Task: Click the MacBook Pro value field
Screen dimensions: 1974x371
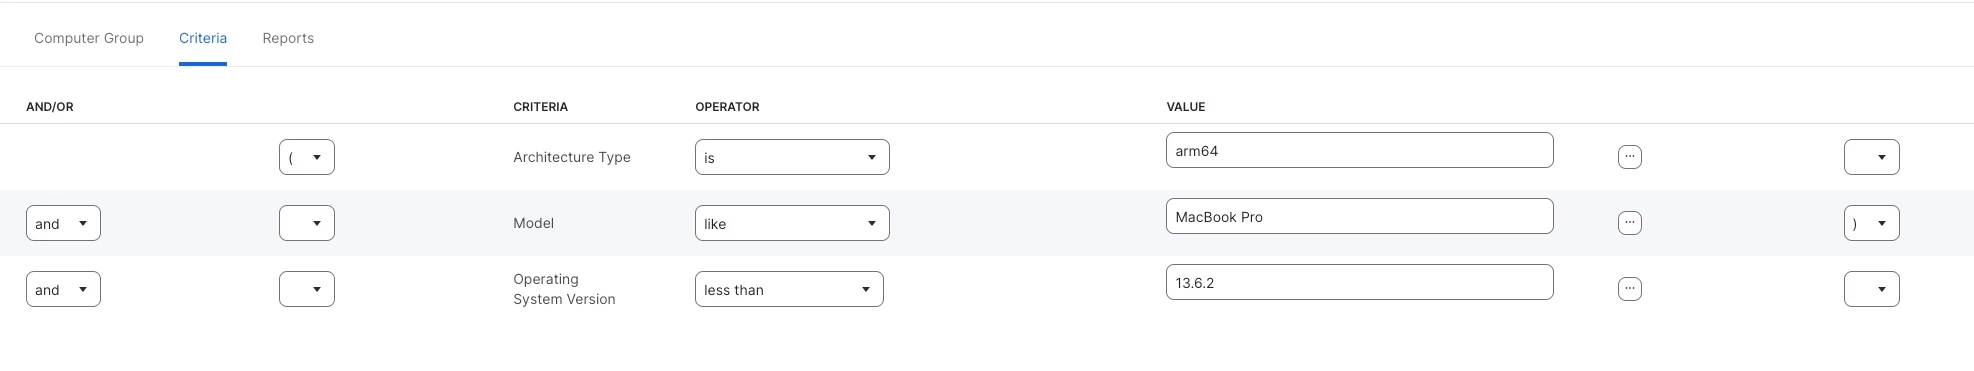Action: pos(1359,216)
